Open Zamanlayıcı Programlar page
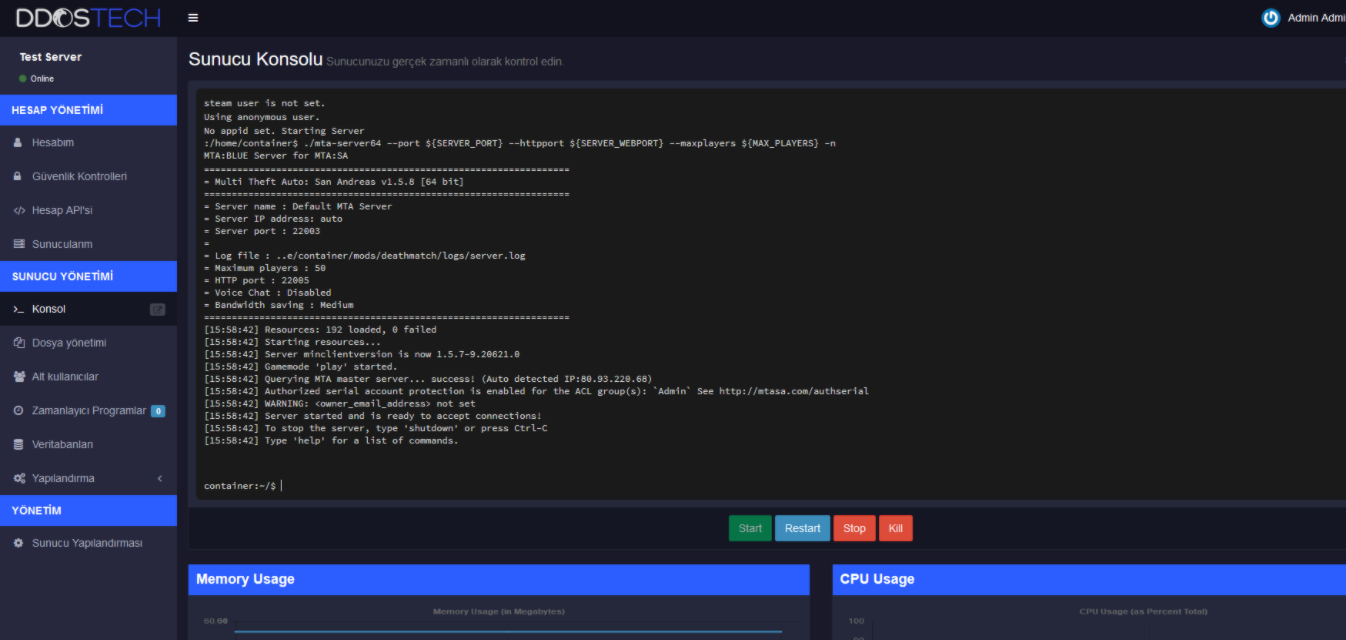Screen dimensions: 1346x640 pyautogui.click(x=89, y=411)
